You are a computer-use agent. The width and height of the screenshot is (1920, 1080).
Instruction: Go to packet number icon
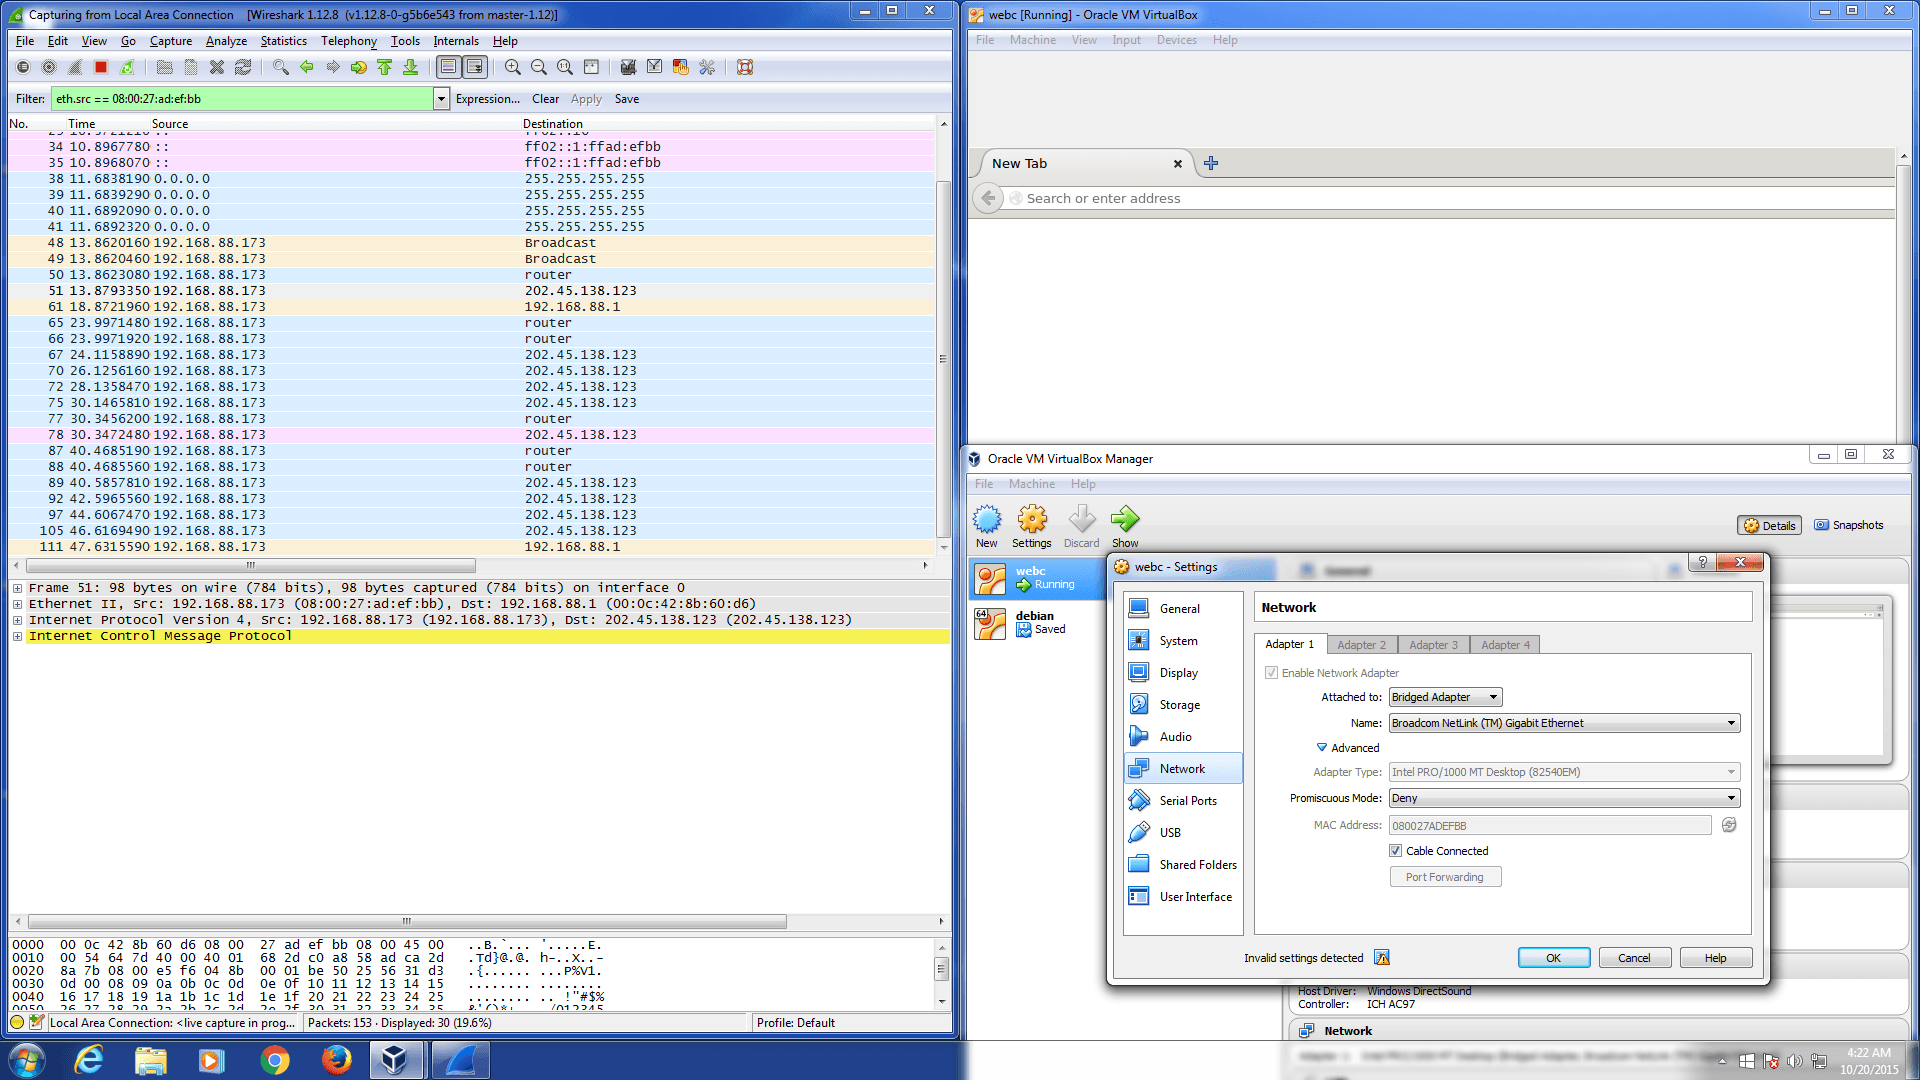pos(359,67)
